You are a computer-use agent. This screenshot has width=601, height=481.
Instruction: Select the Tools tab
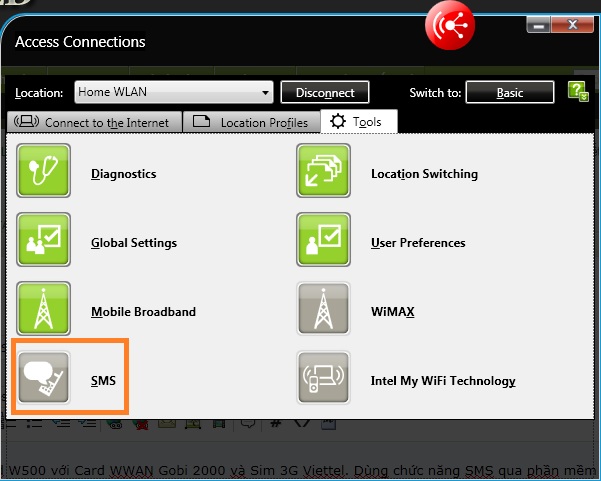tap(360, 122)
